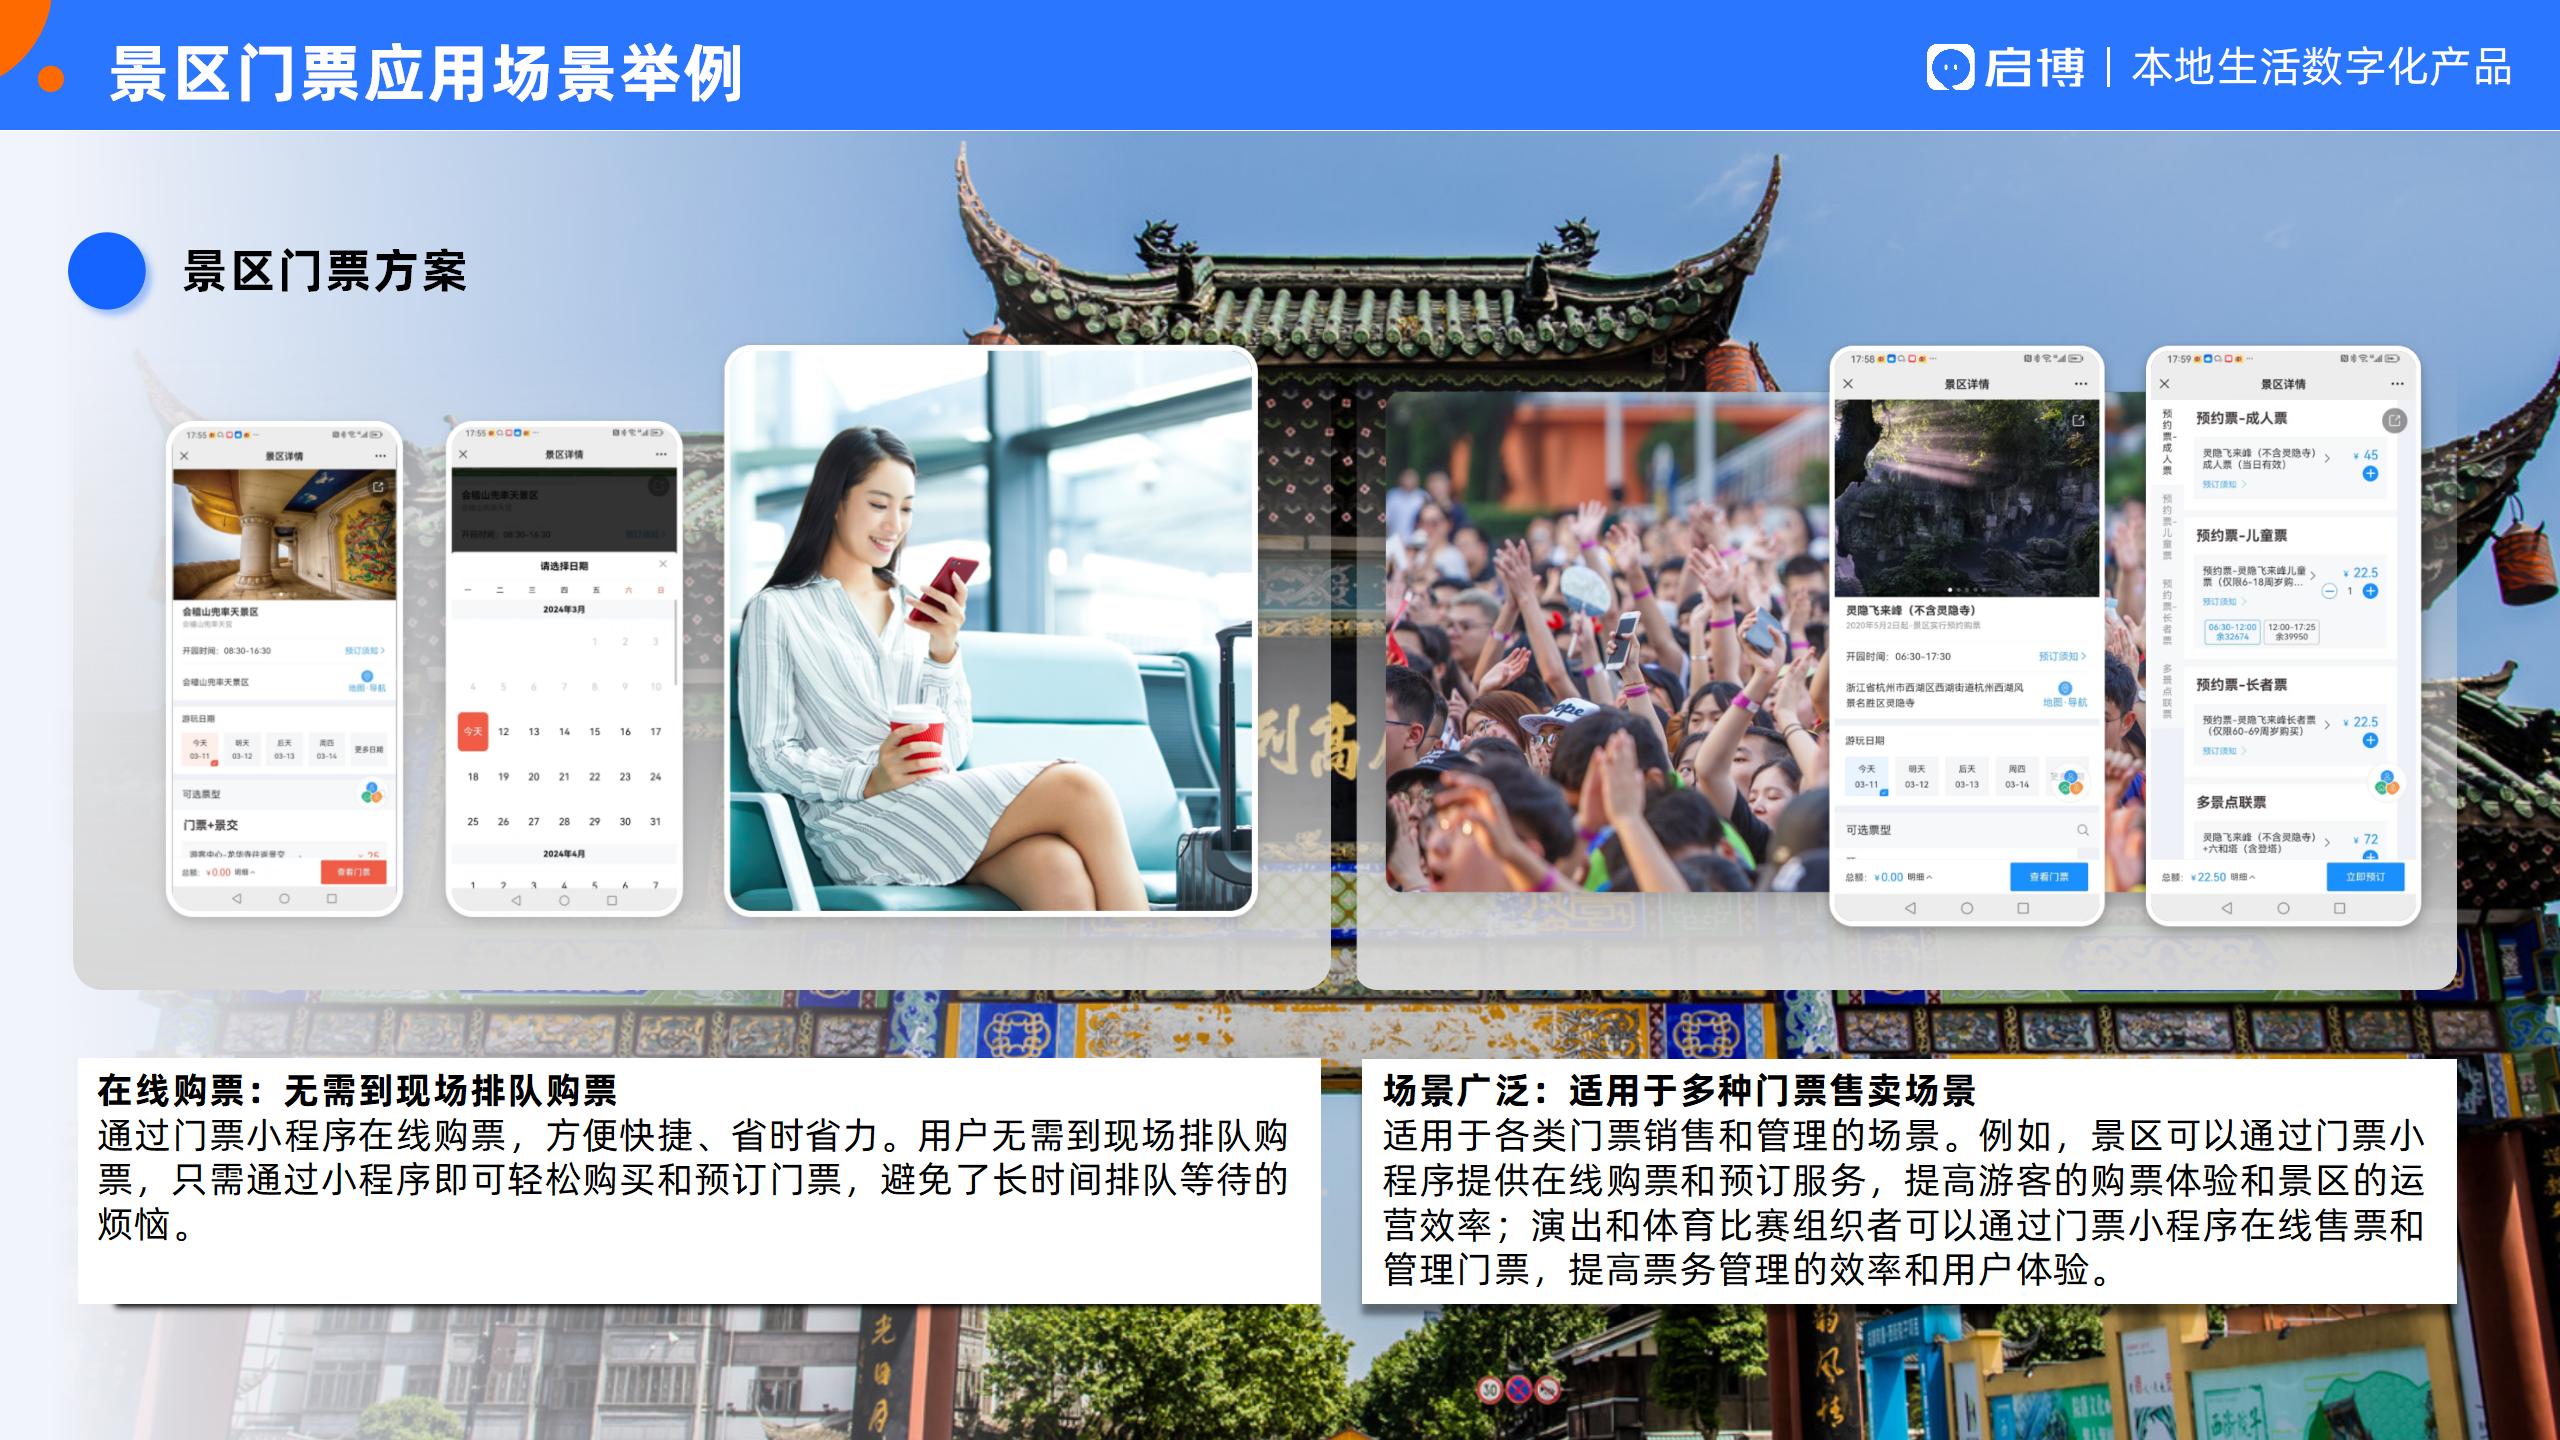Close the 请选择日期 calendar popup

[x=662, y=565]
